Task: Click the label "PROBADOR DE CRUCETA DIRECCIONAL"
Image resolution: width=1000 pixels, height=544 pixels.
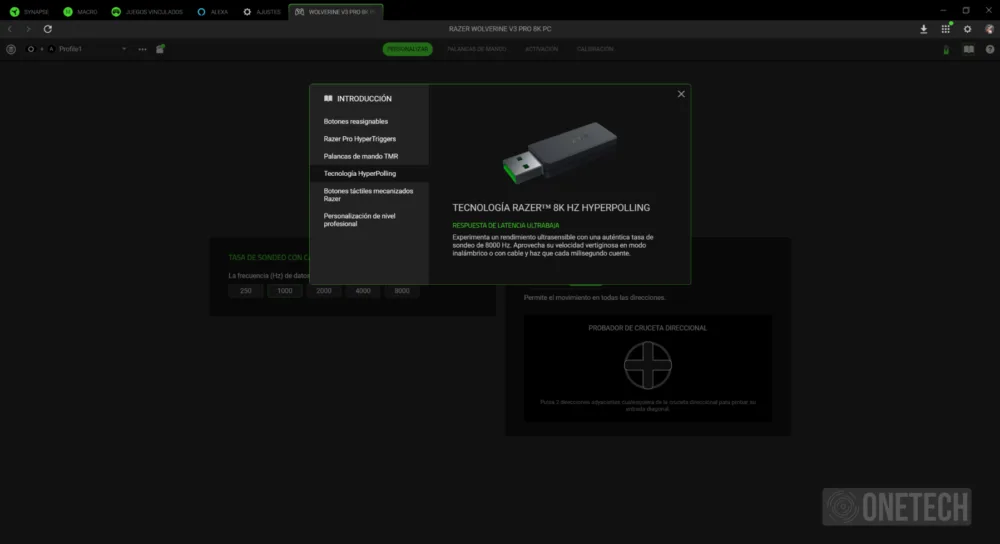Action: [647, 328]
